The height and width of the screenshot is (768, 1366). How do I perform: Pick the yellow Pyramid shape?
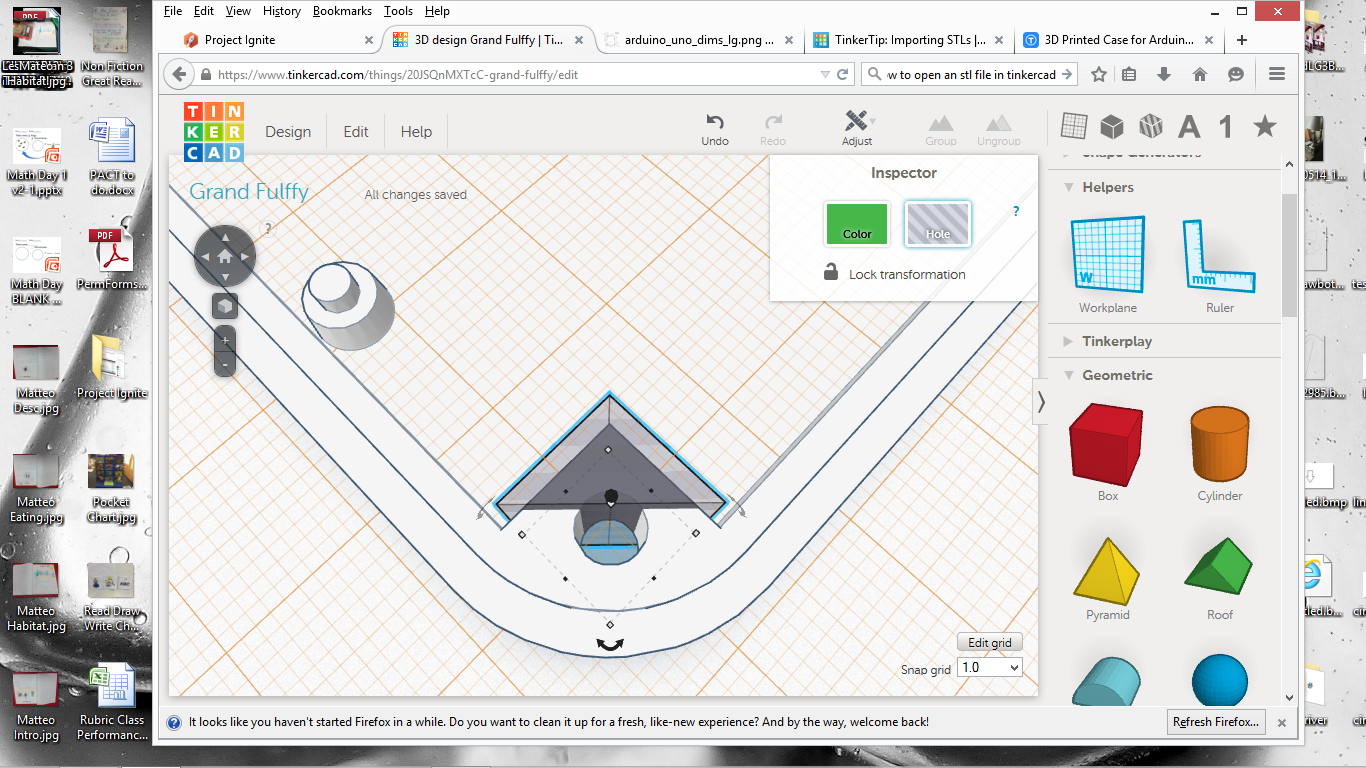(x=1107, y=571)
